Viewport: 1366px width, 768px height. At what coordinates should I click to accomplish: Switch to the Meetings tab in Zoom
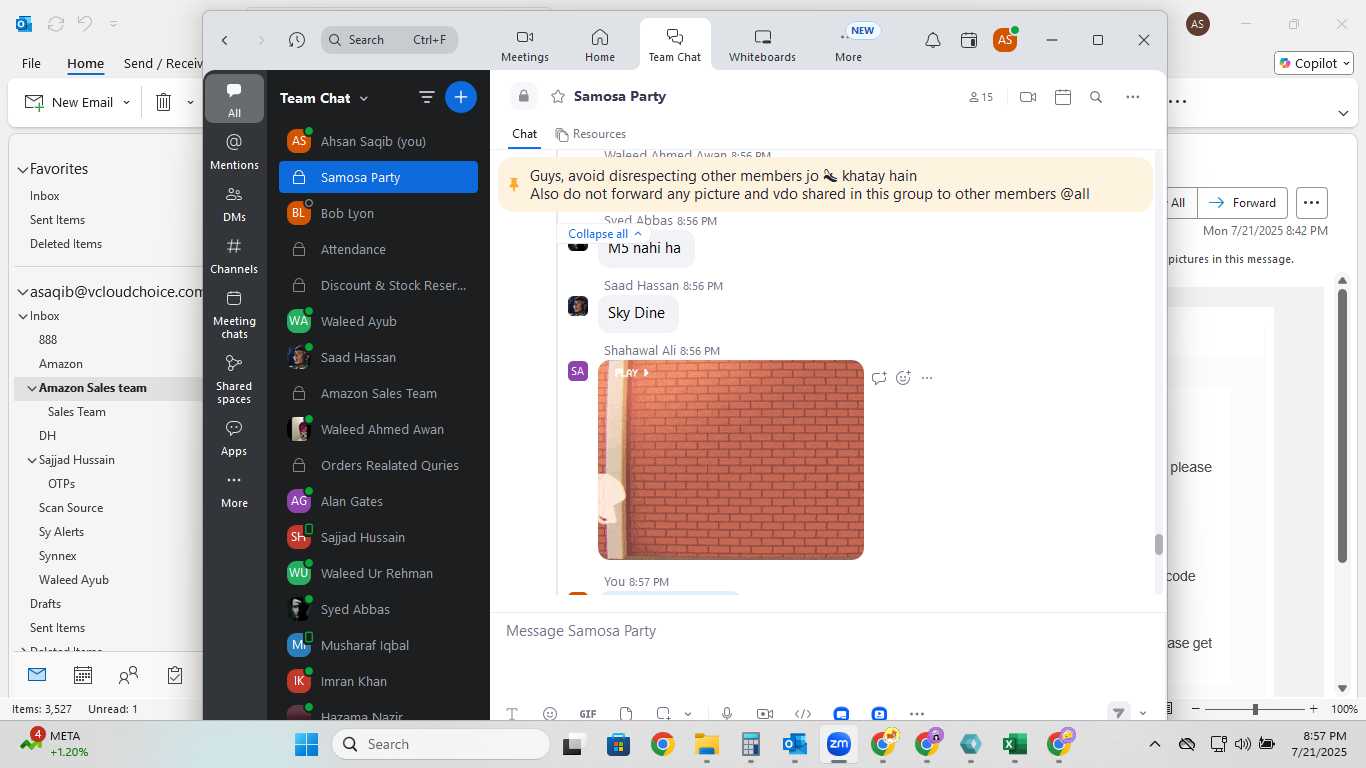(525, 46)
